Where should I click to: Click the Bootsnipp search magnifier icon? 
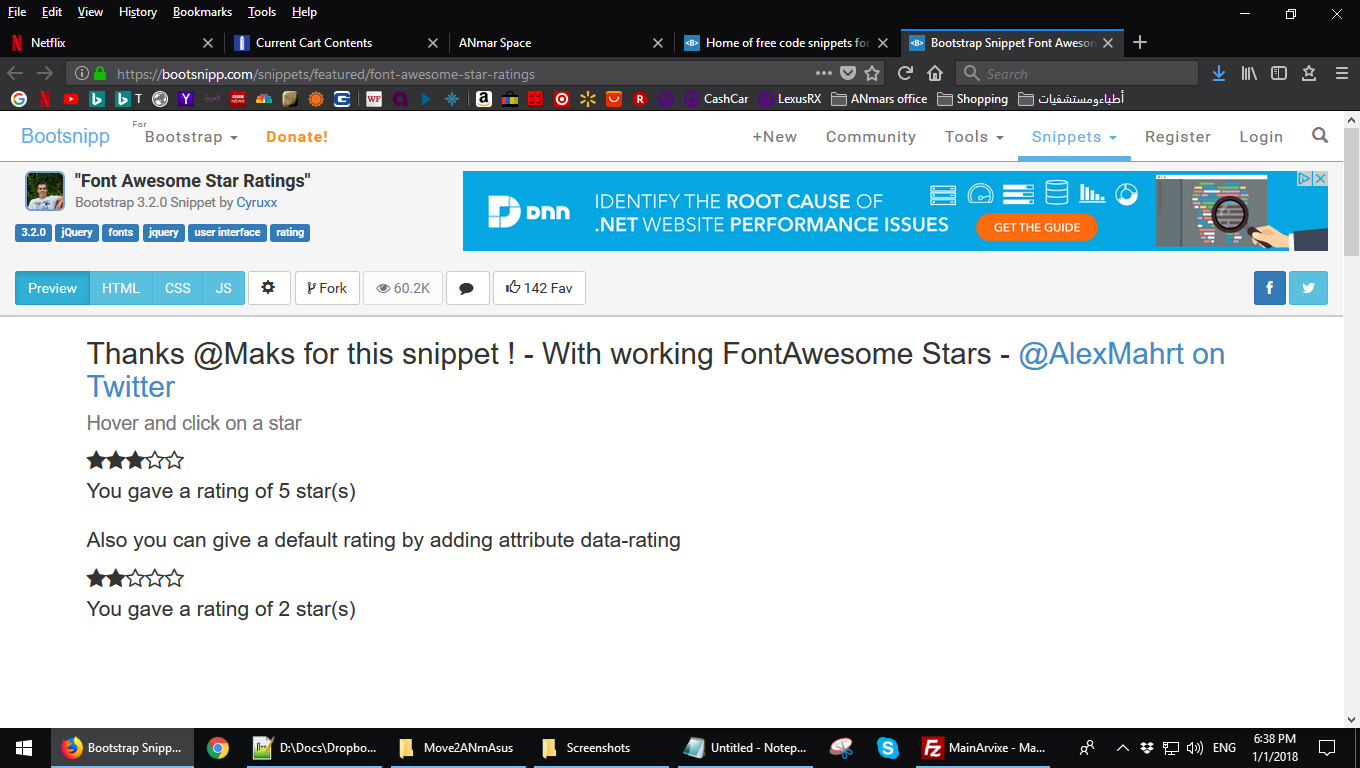pos(1320,136)
